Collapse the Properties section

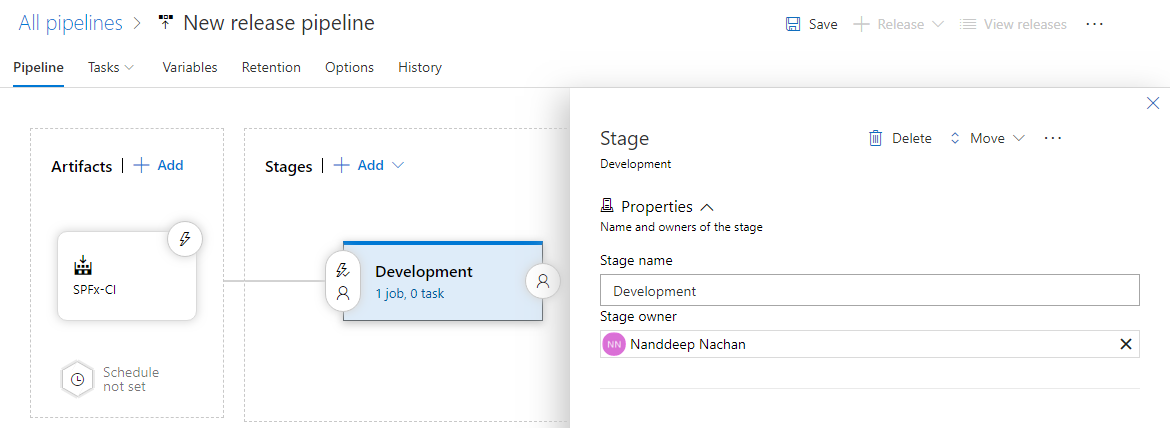coord(707,207)
